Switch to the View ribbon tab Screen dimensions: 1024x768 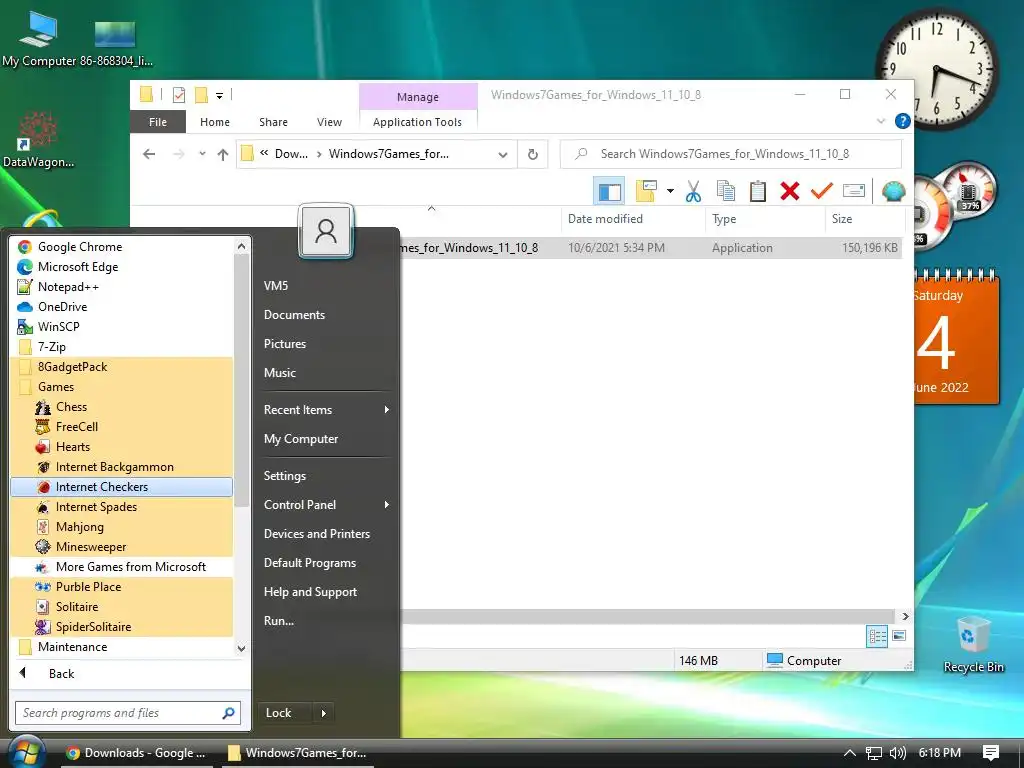(329, 122)
